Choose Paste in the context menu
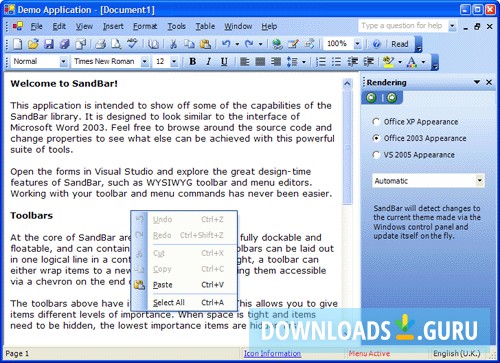 tap(184, 285)
